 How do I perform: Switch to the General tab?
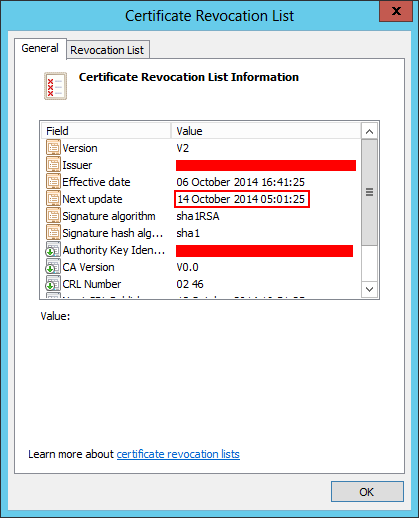click(40, 48)
